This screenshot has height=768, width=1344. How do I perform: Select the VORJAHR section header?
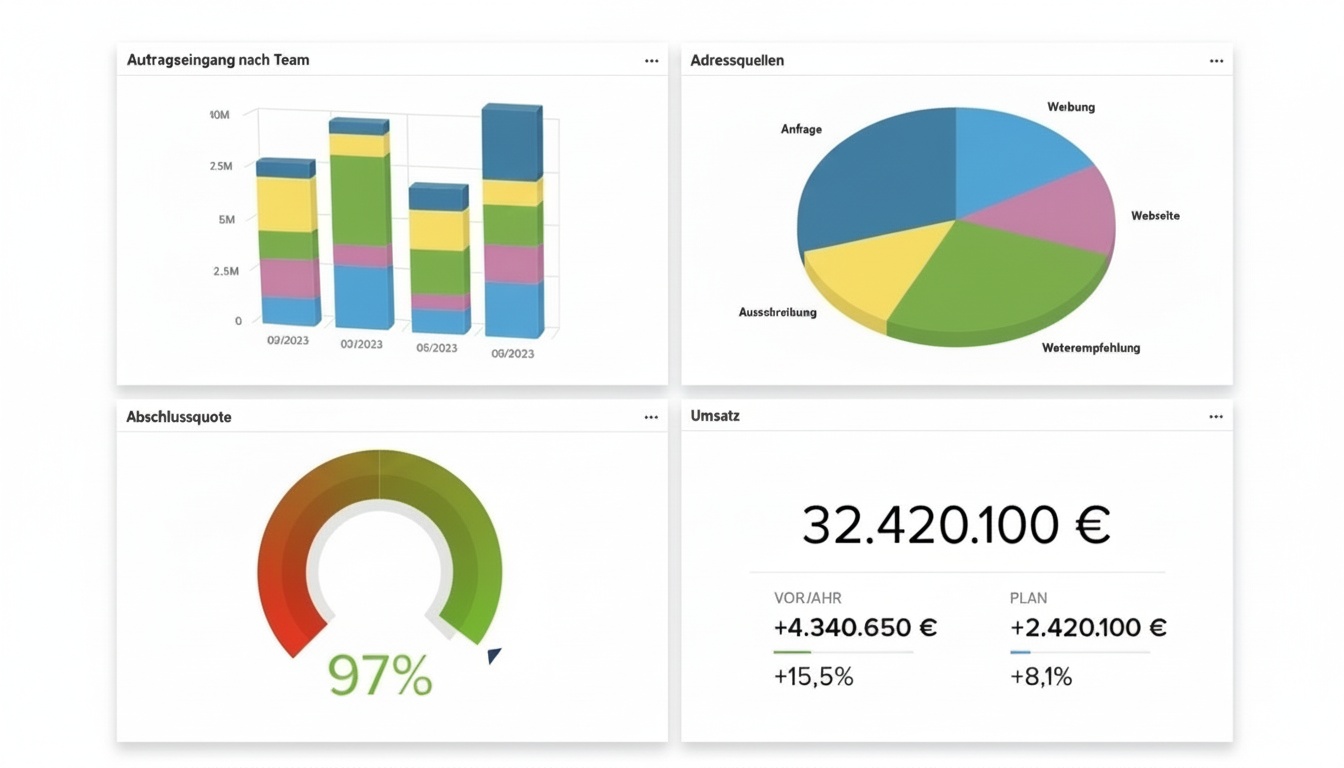pos(806,597)
